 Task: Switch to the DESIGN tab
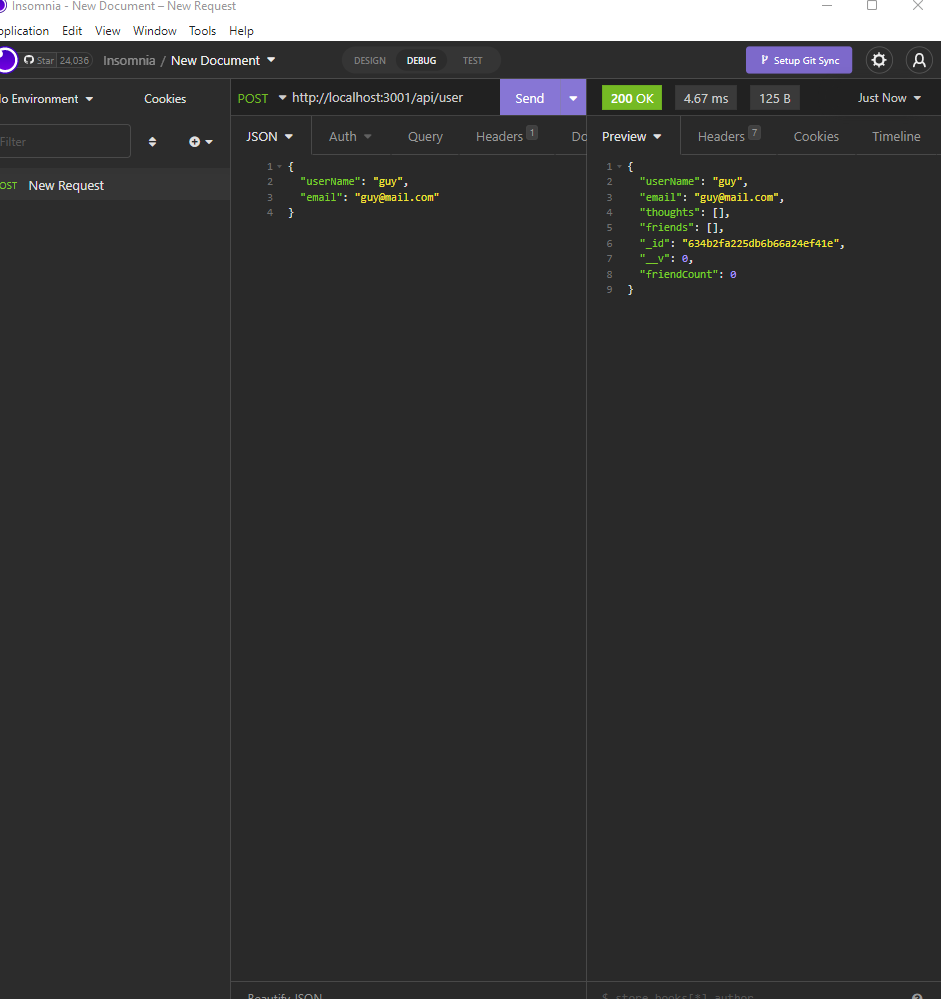pos(369,60)
